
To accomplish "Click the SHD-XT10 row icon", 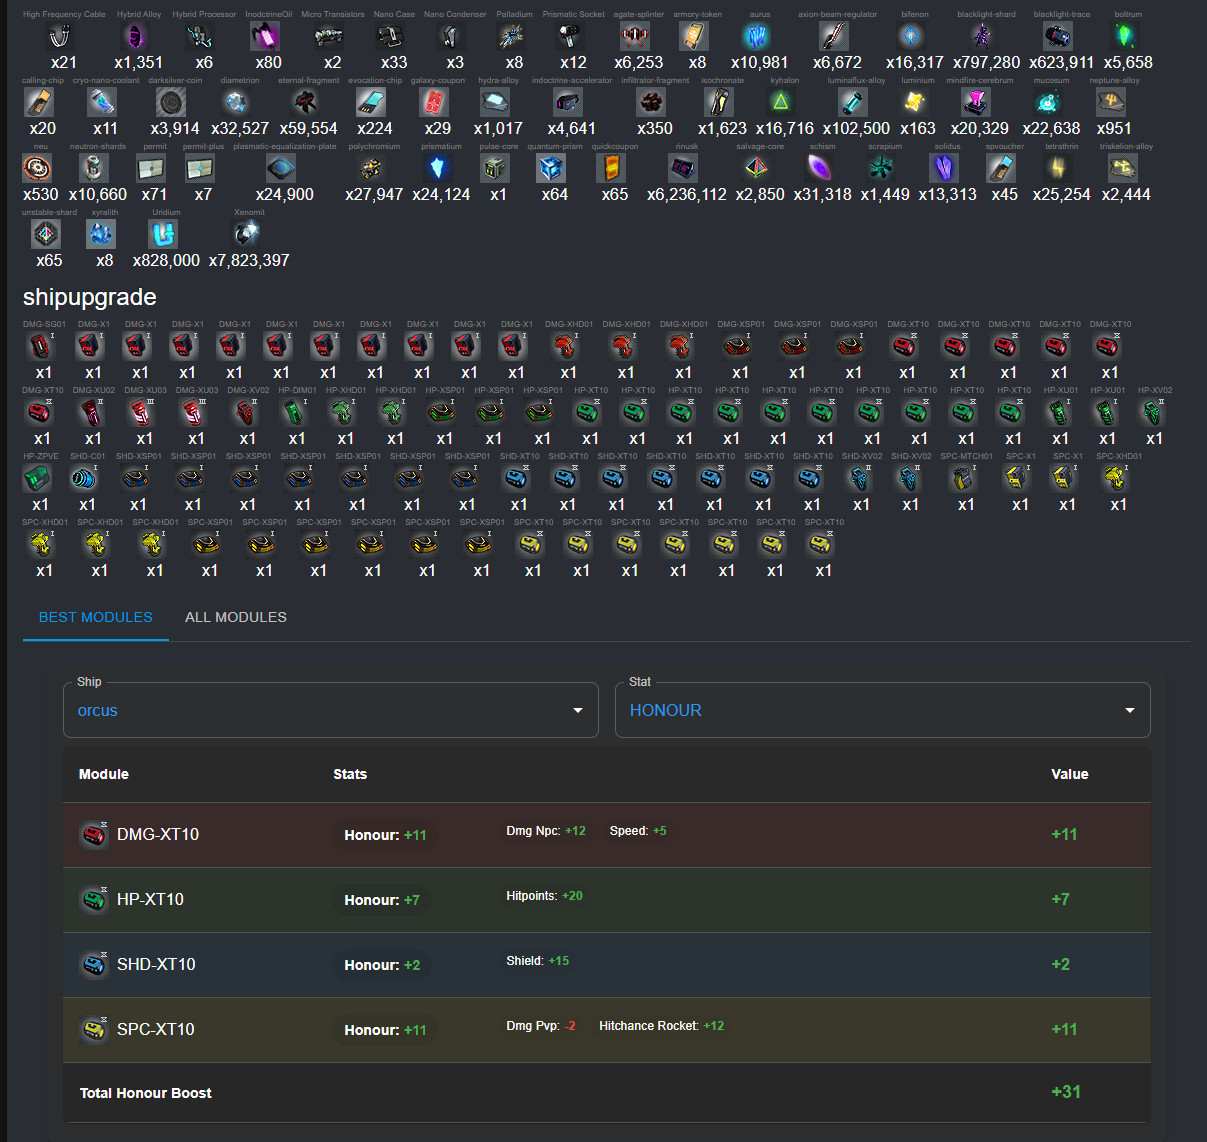I will (x=94, y=964).
